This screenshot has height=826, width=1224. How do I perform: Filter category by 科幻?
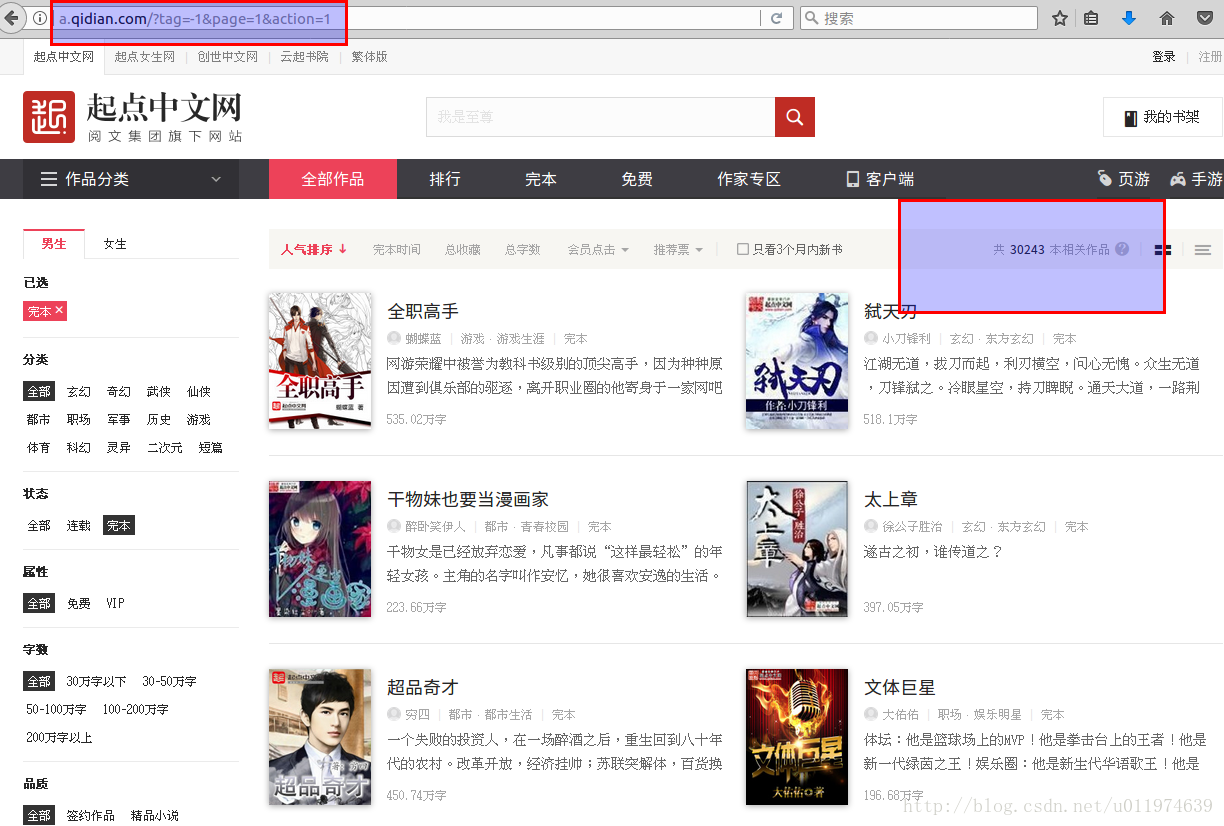point(79,447)
